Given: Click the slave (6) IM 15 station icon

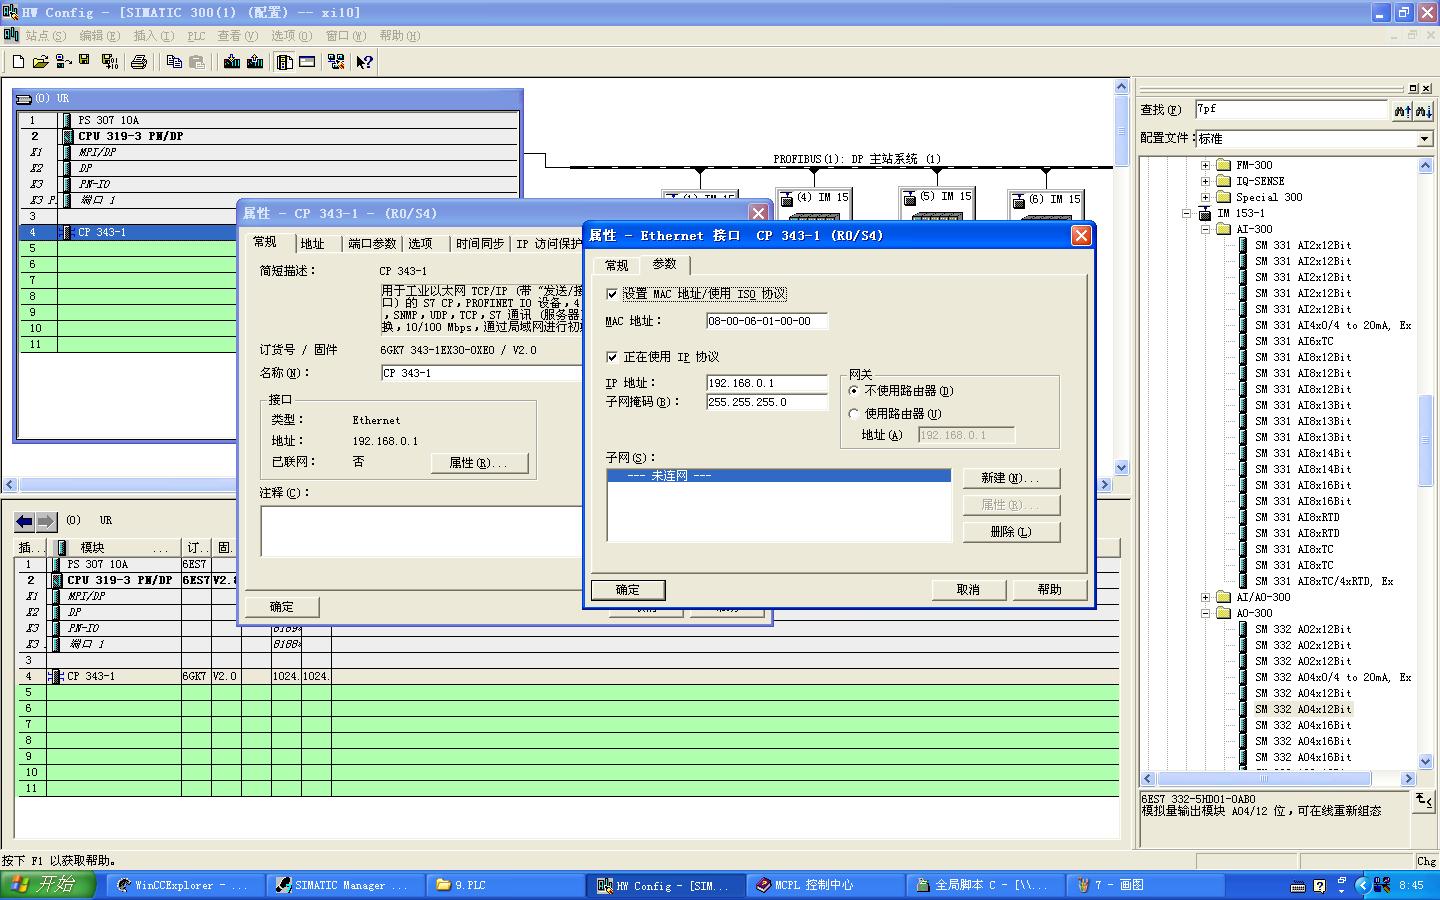Looking at the screenshot, I should point(1019,199).
